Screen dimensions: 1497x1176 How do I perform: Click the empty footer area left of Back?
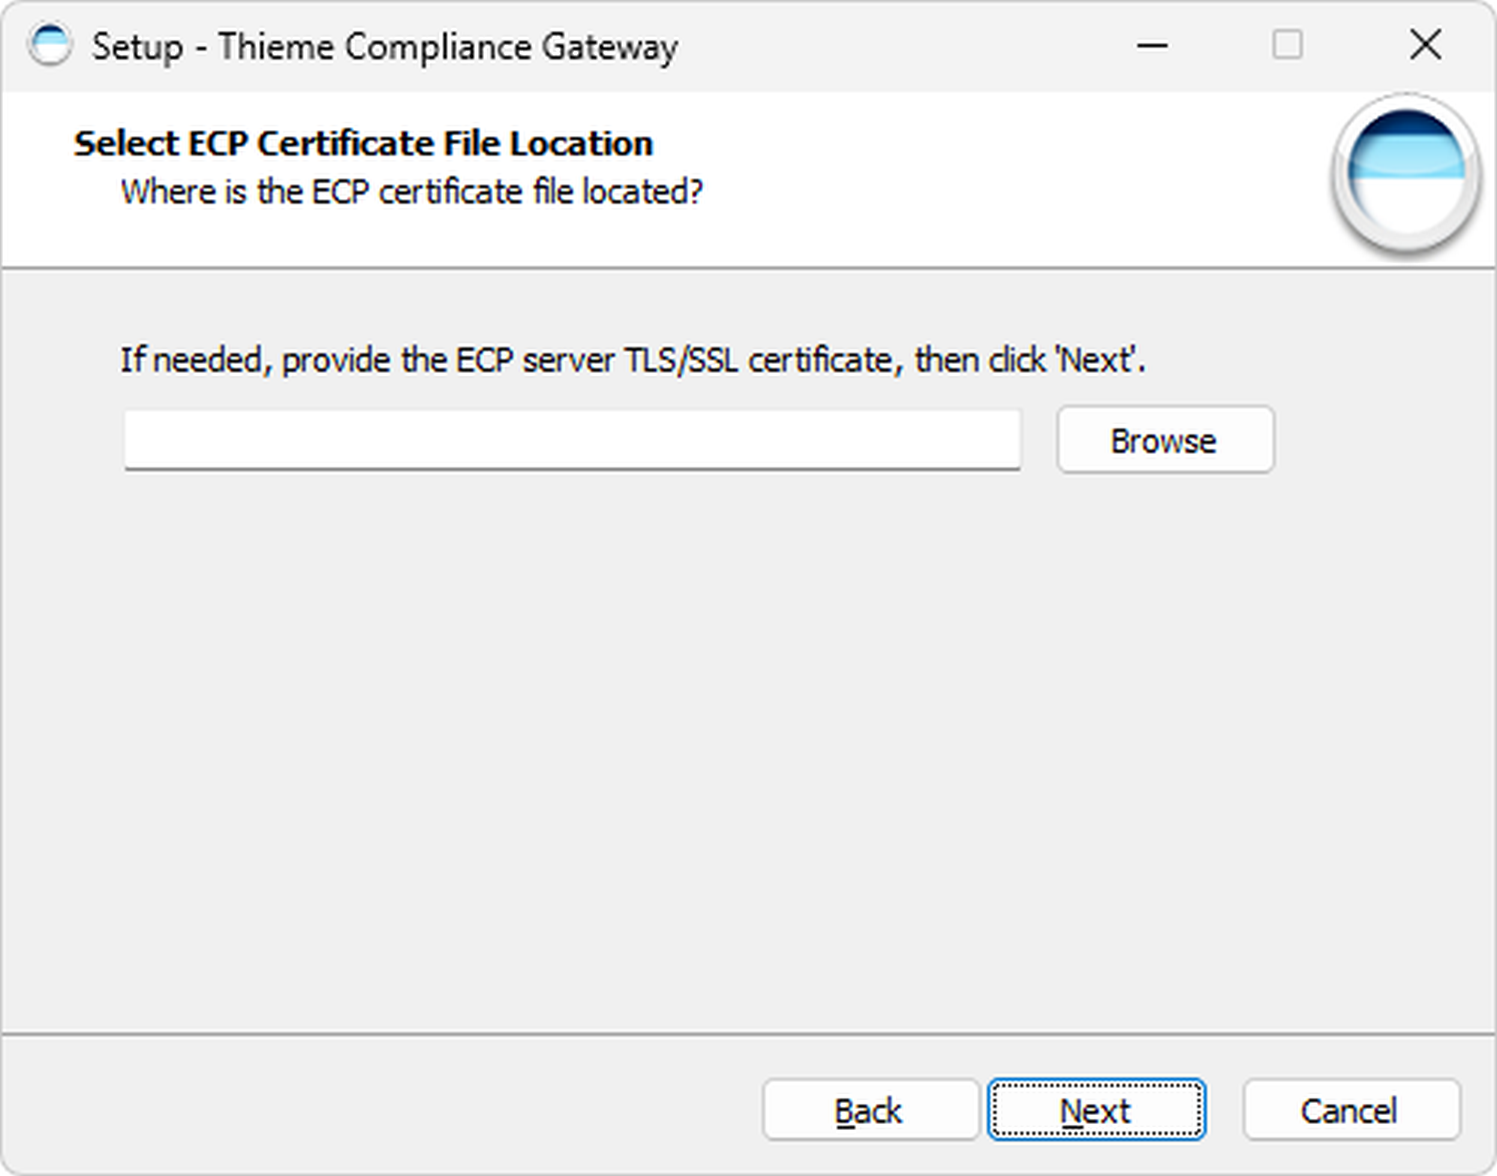pyautogui.click(x=380, y=1110)
